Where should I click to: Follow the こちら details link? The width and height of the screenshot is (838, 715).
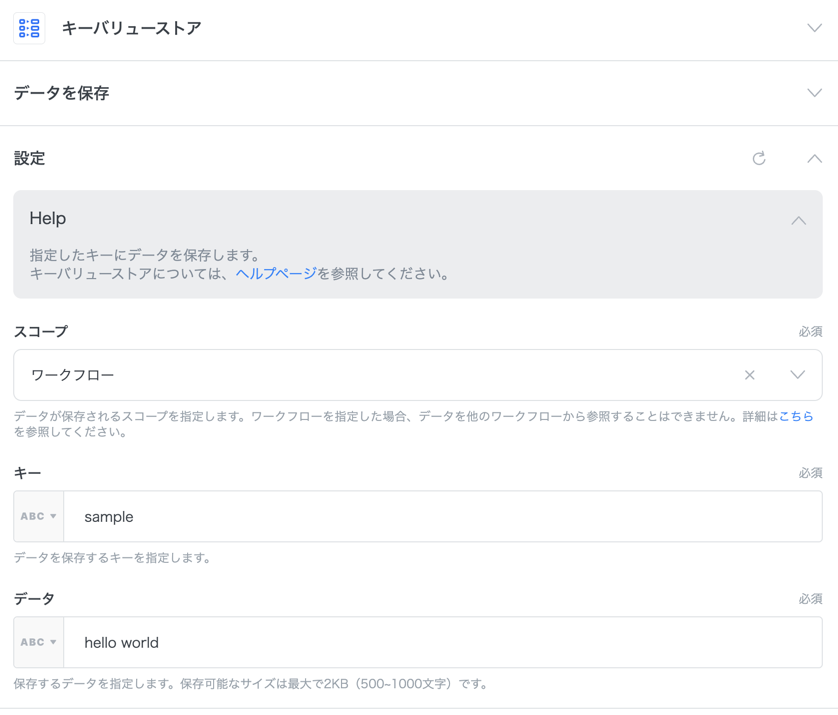[x=796, y=416]
